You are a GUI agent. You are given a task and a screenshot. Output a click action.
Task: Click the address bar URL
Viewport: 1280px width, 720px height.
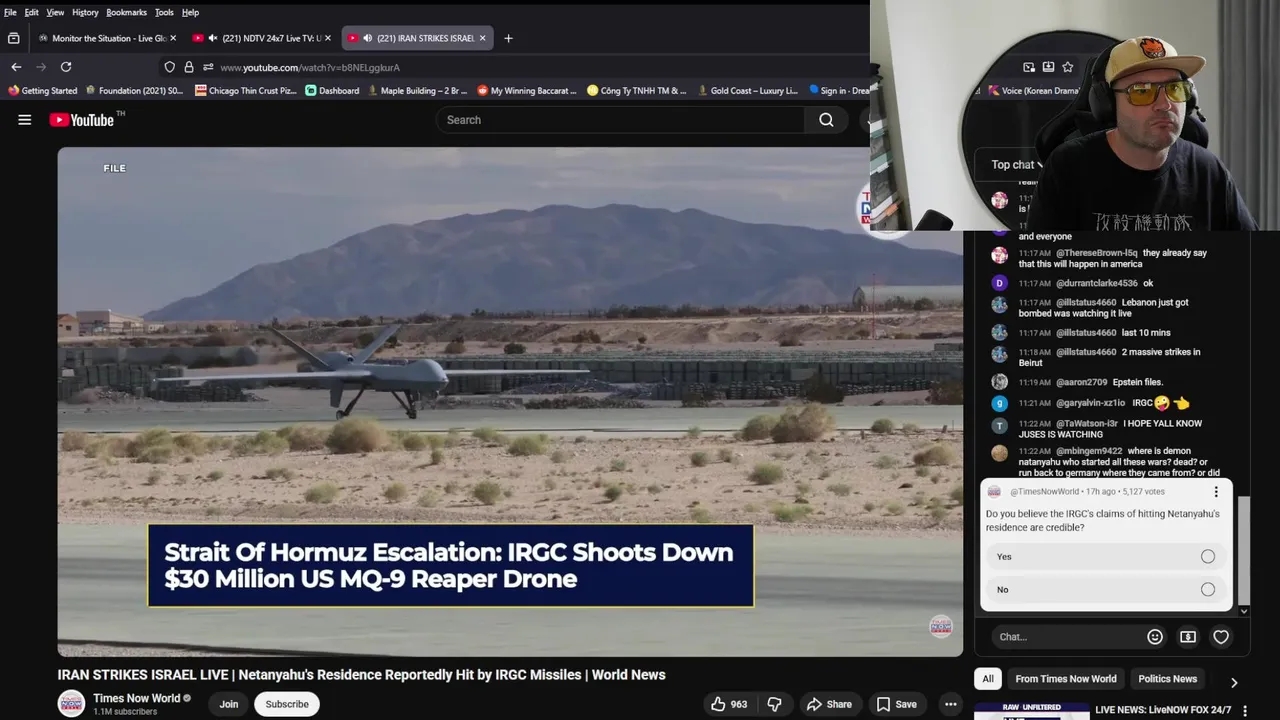[310, 67]
